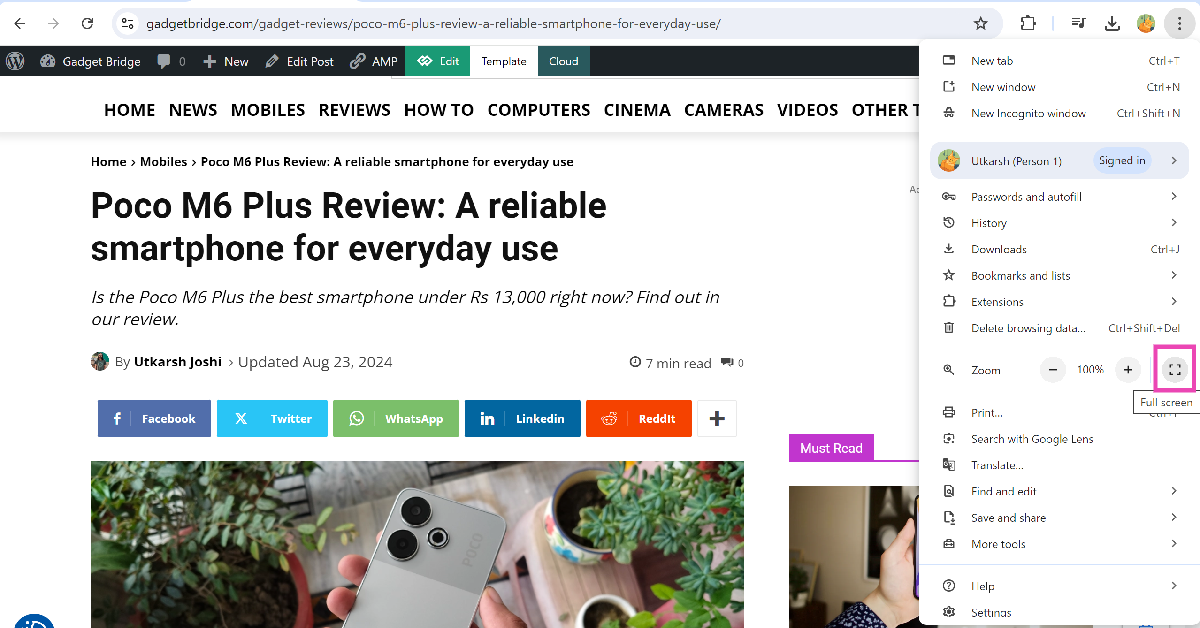Expand Find and edit submenu
The height and width of the screenshot is (628, 1200).
tap(1061, 491)
